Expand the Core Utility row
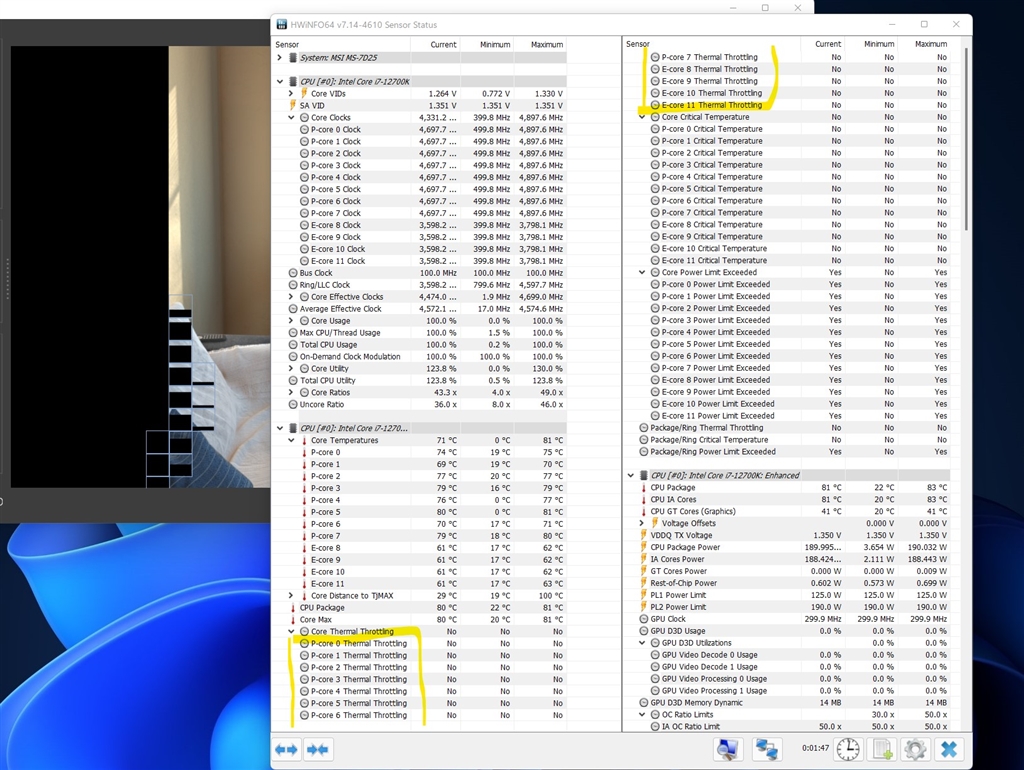This screenshot has height=770, width=1024. click(291, 368)
